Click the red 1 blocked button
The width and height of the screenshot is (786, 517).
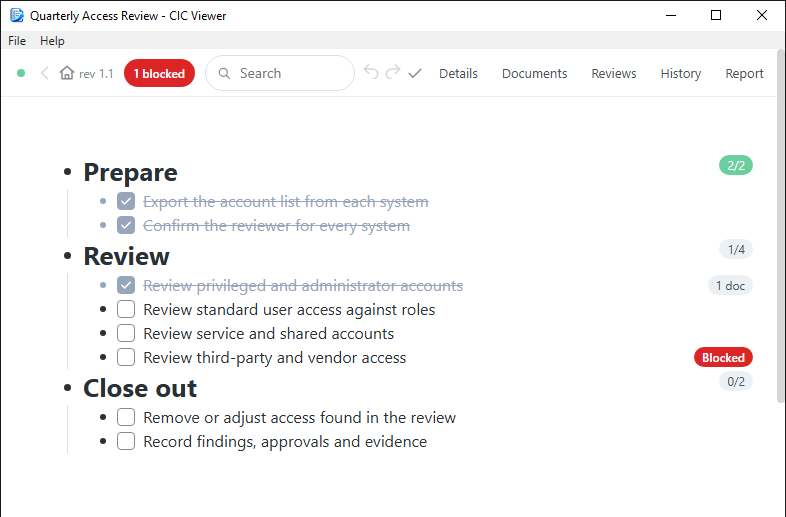(159, 73)
